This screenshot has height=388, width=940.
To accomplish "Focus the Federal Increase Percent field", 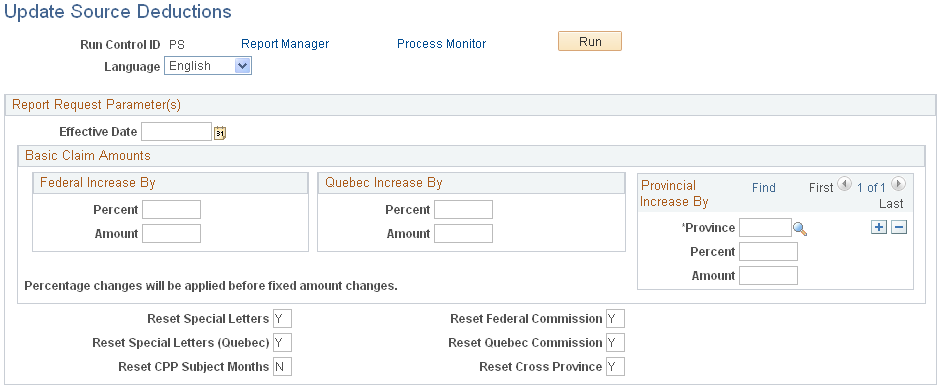I will pos(171,210).
